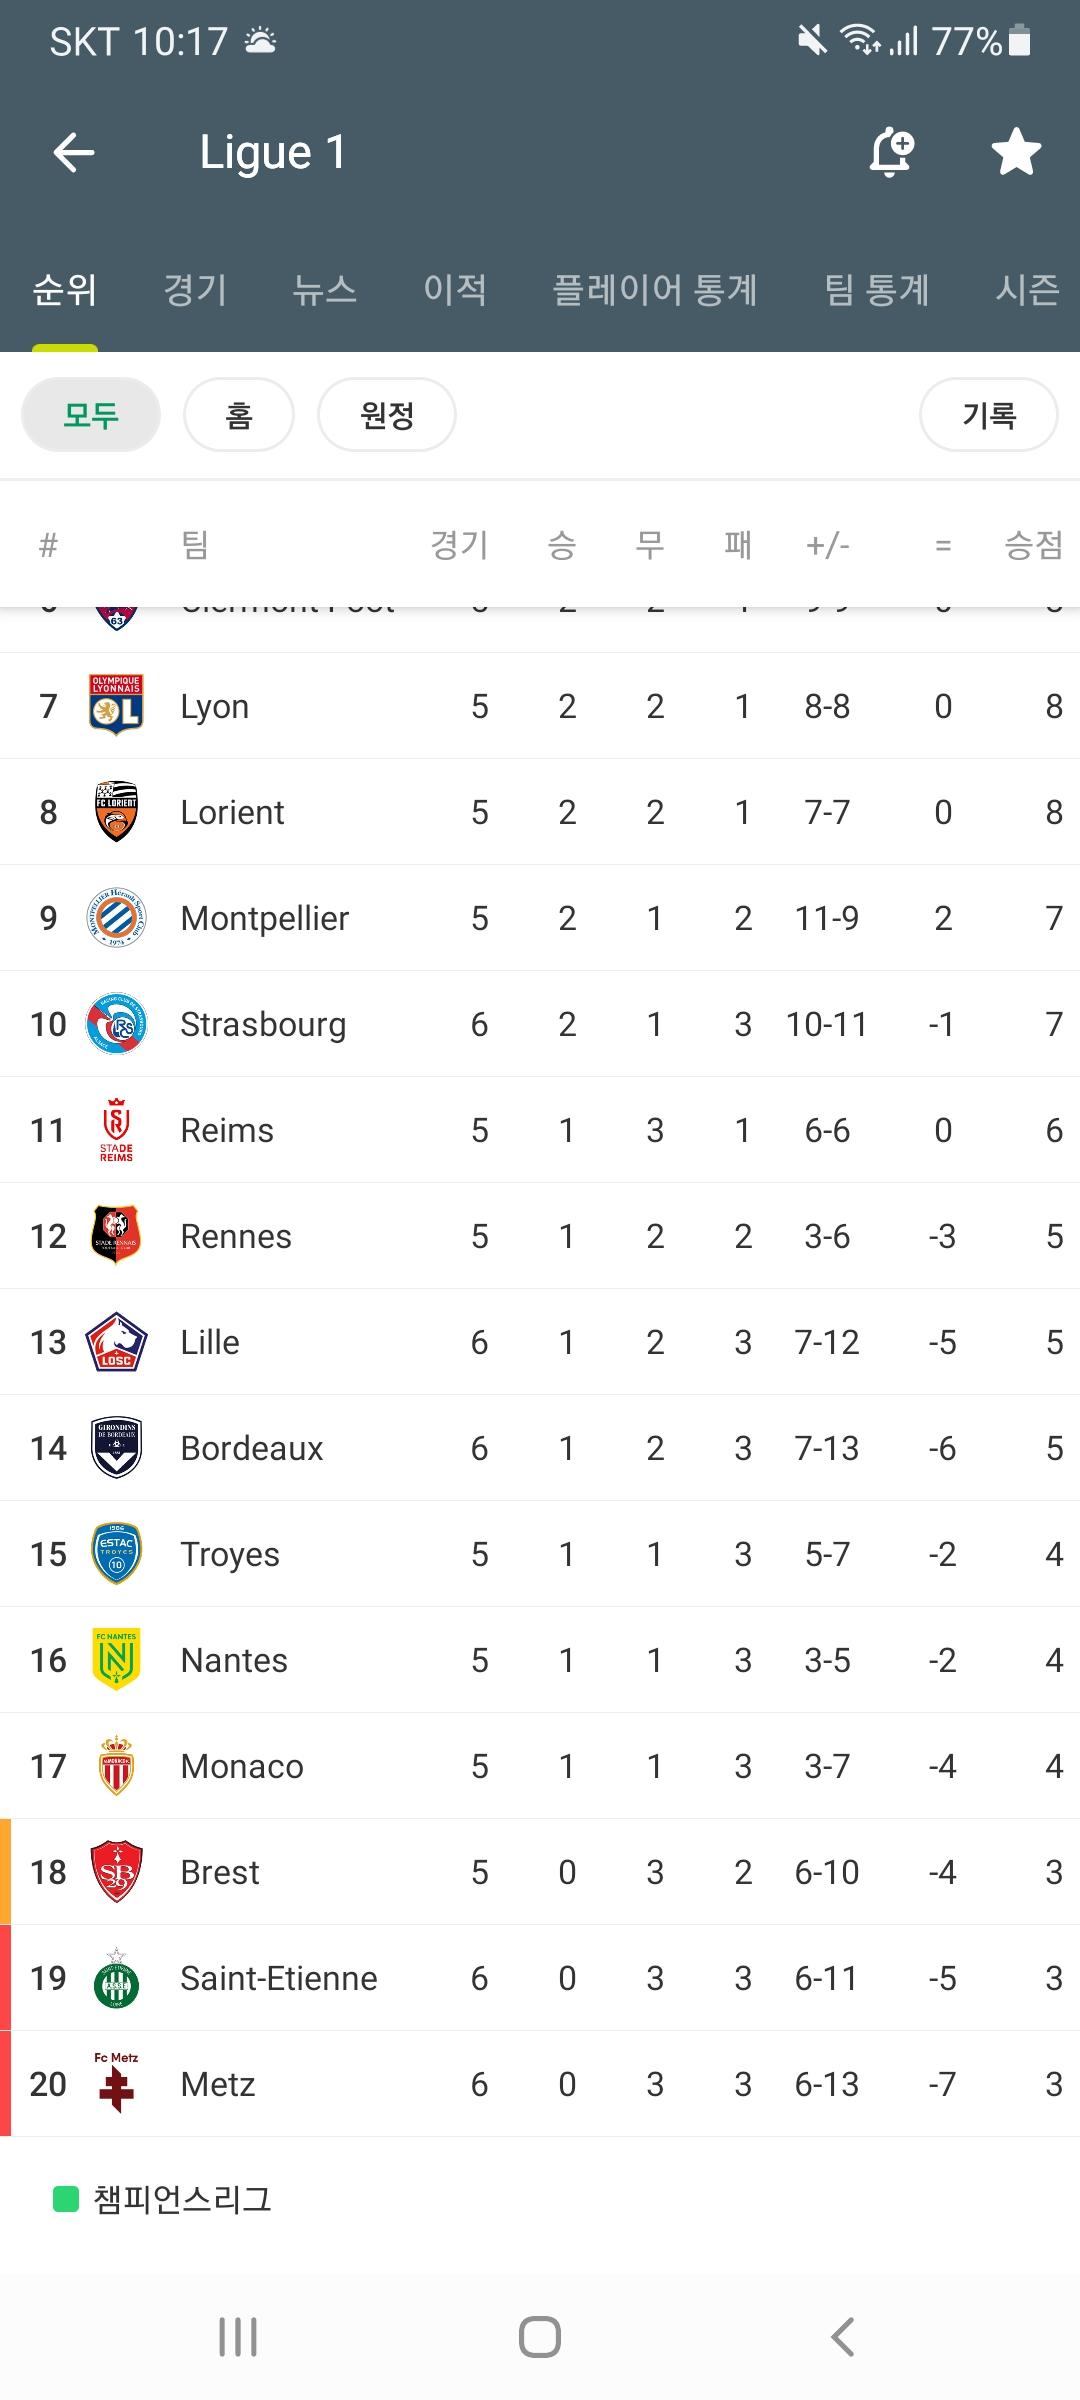
Task: Tap the Lorient team logo
Action: [116, 811]
